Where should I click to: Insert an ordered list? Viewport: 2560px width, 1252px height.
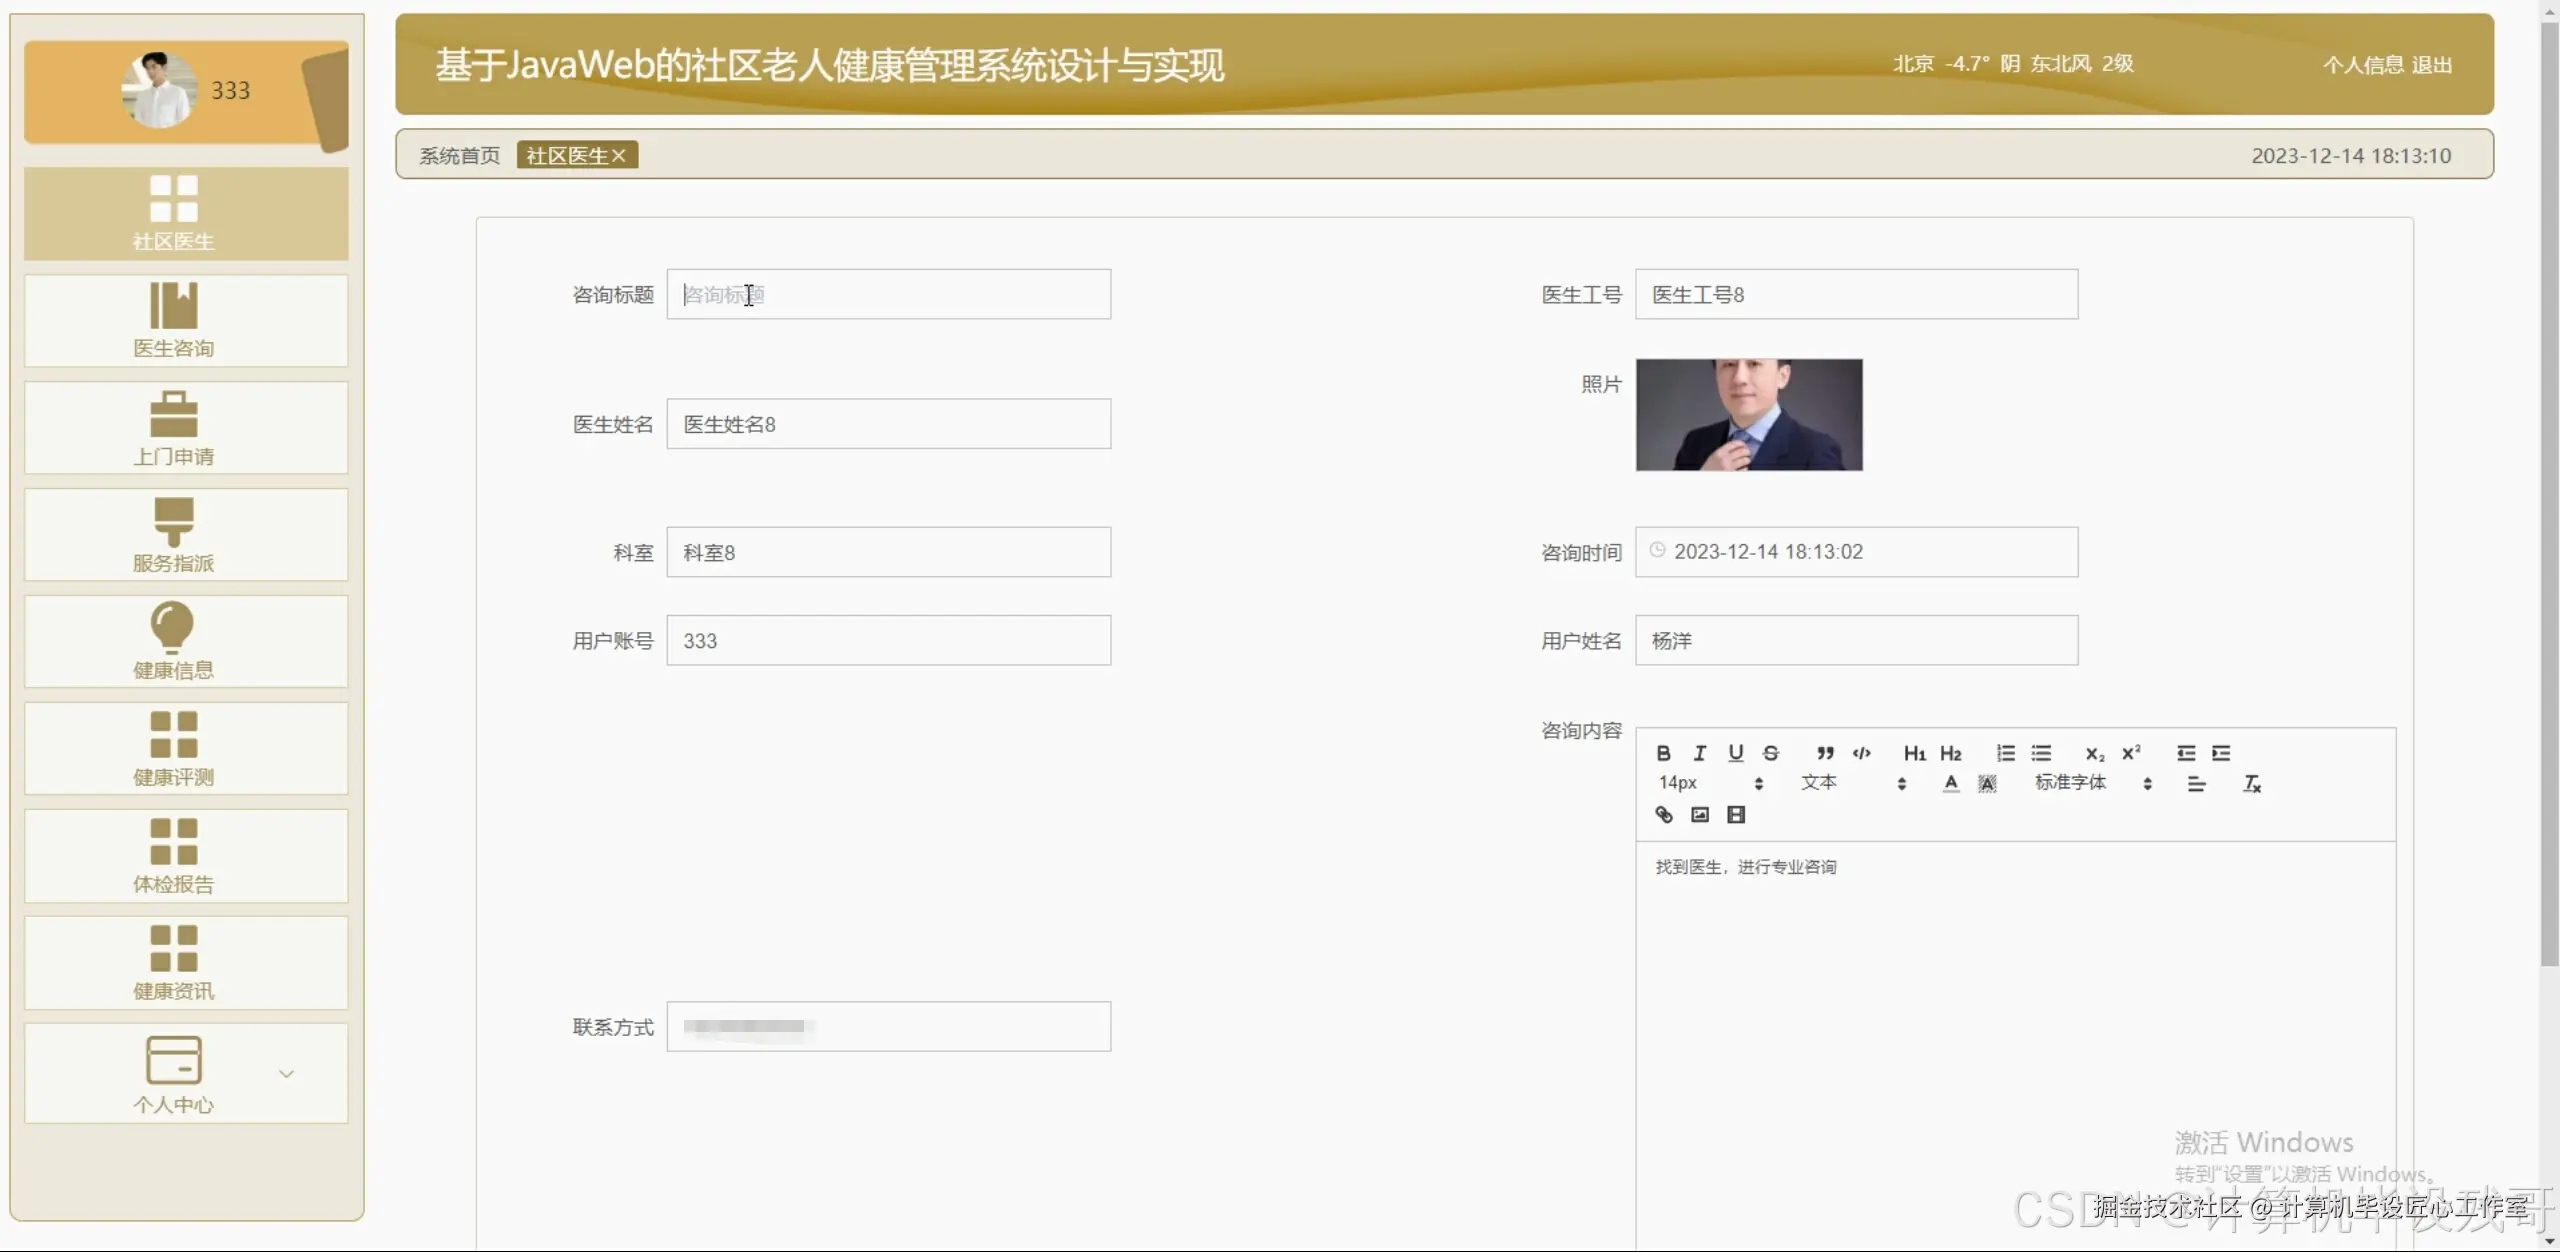point(2004,753)
